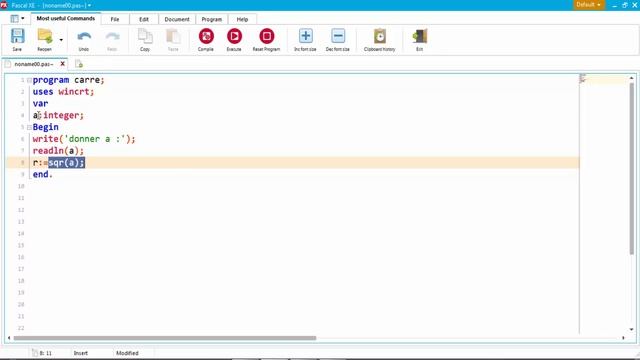Click the scroll down arrow

[x=631, y=329]
